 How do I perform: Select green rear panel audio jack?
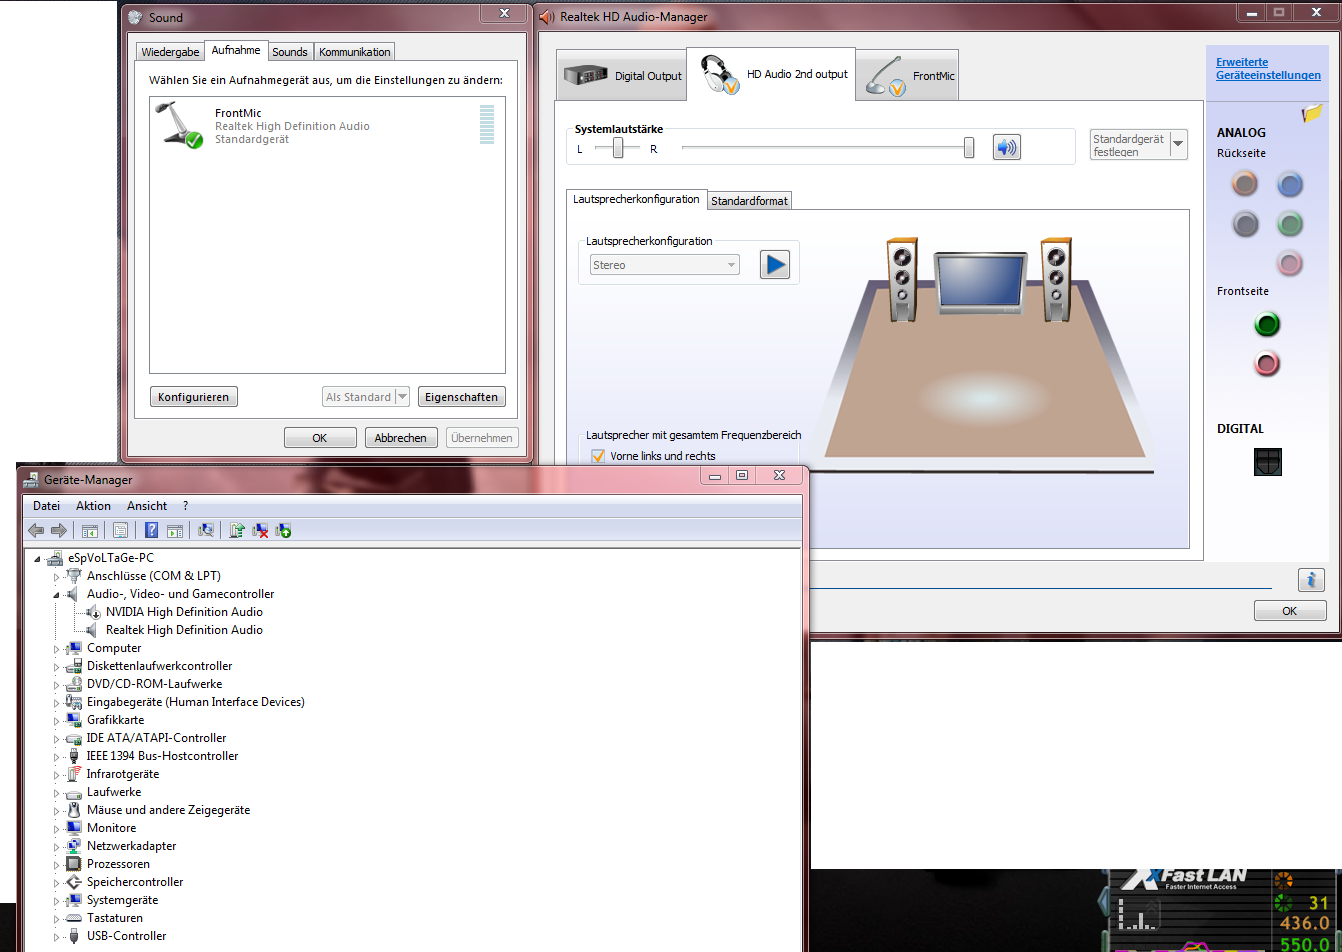coord(1290,223)
